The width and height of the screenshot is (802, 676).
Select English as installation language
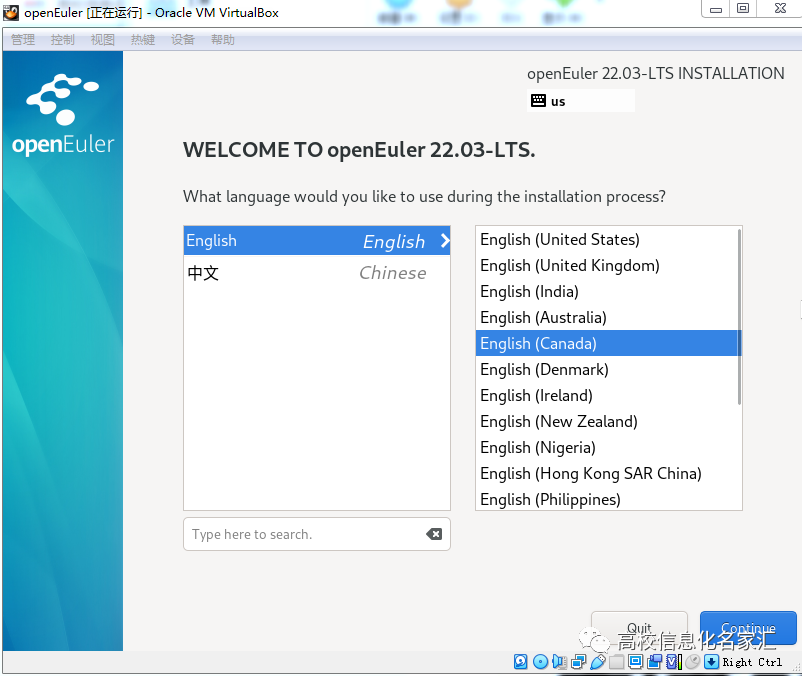coord(300,240)
